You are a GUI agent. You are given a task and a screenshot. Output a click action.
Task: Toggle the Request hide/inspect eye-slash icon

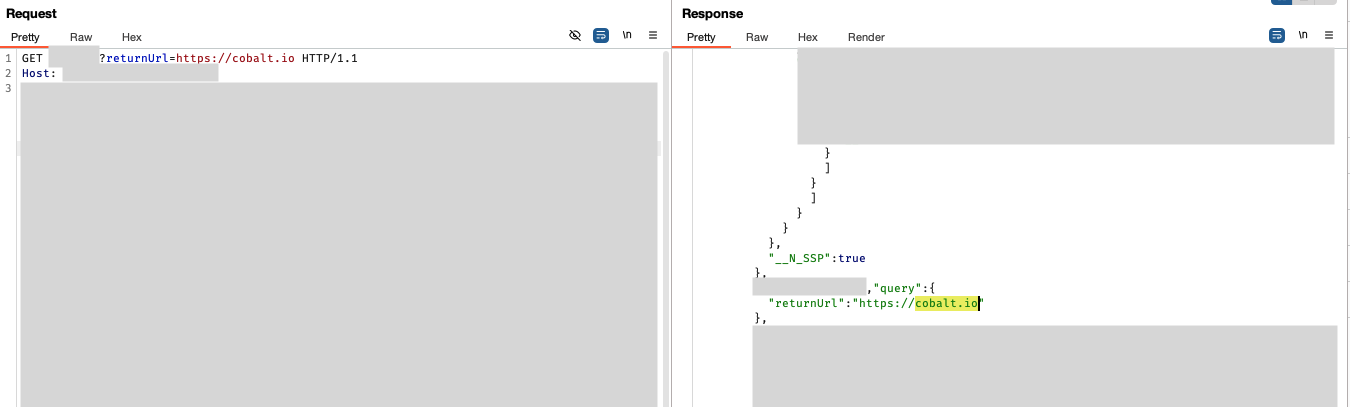(x=575, y=35)
